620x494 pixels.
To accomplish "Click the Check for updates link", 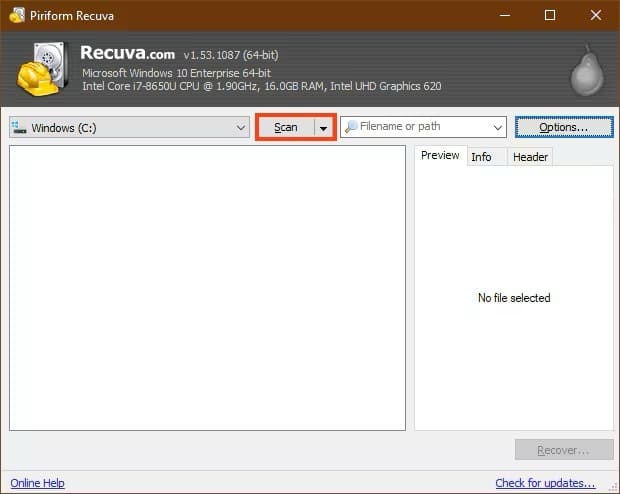I will point(545,483).
